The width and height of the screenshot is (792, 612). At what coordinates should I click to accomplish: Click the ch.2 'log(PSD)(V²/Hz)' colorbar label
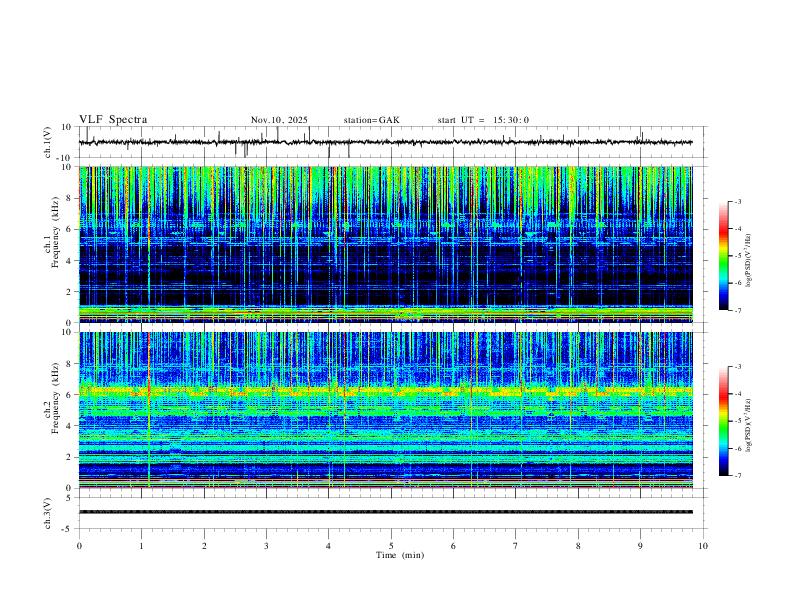pyautogui.click(x=749, y=426)
